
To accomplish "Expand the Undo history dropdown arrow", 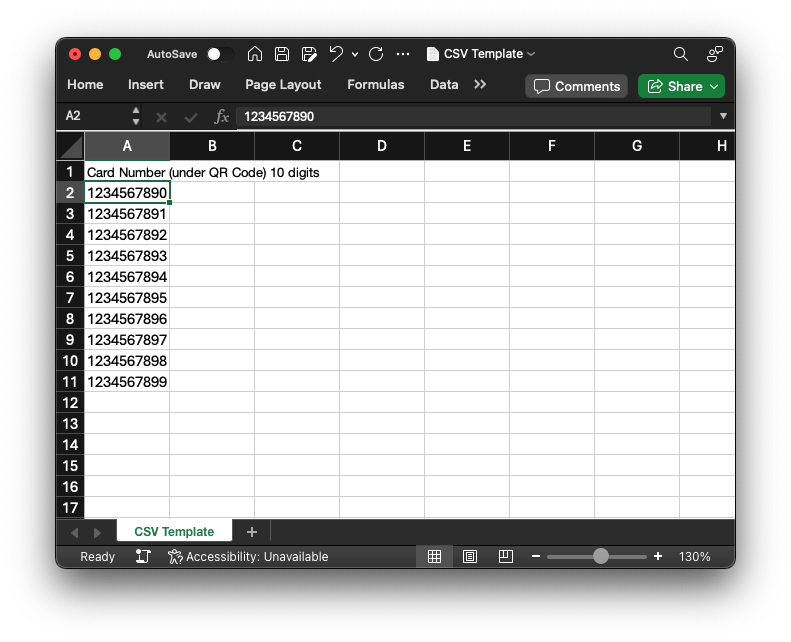I will pyautogui.click(x=355, y=54).
